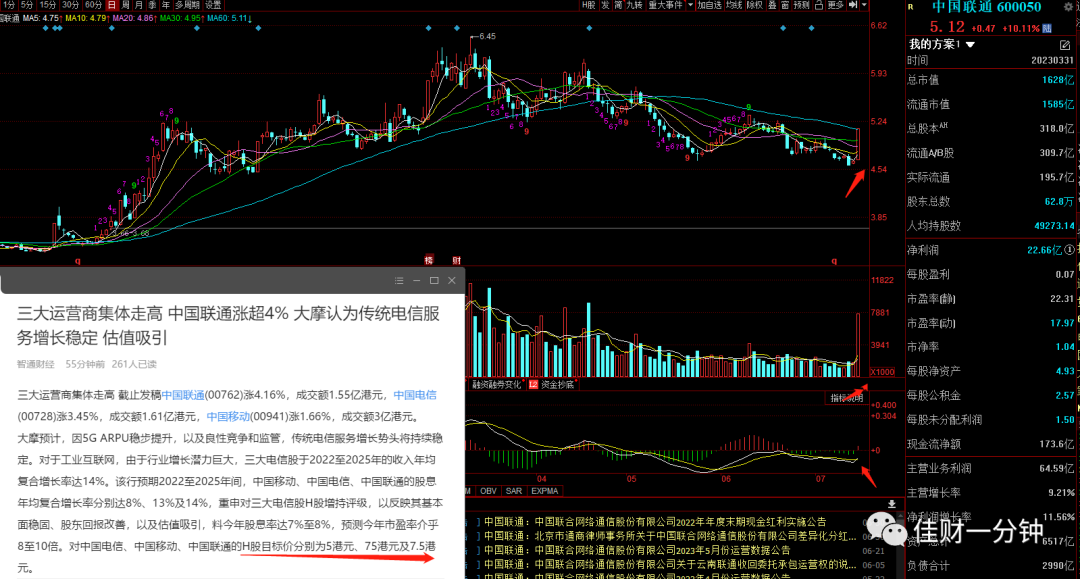
Task: Open the 融资融券变化 indicator tab
Action: 496,385
